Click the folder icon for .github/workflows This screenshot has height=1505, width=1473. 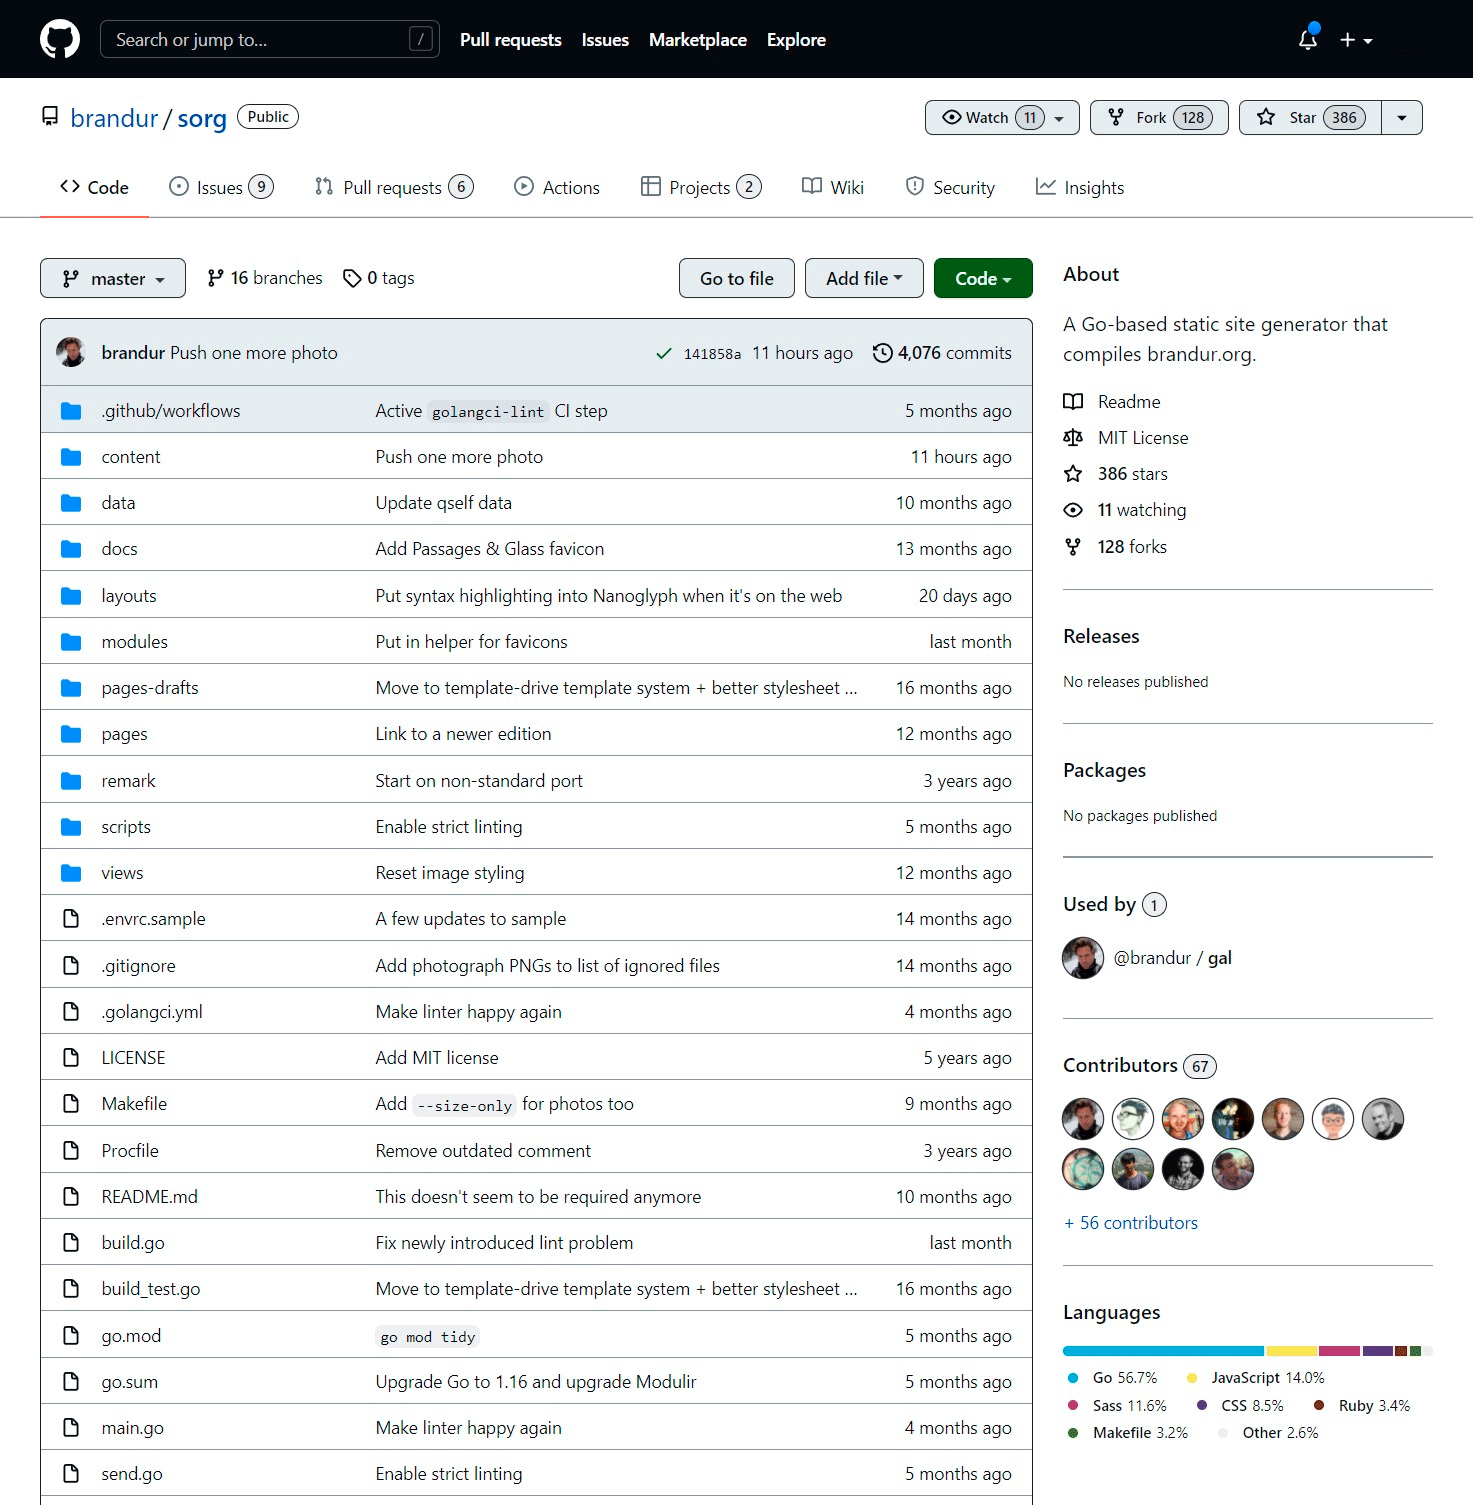pos(71,411)
